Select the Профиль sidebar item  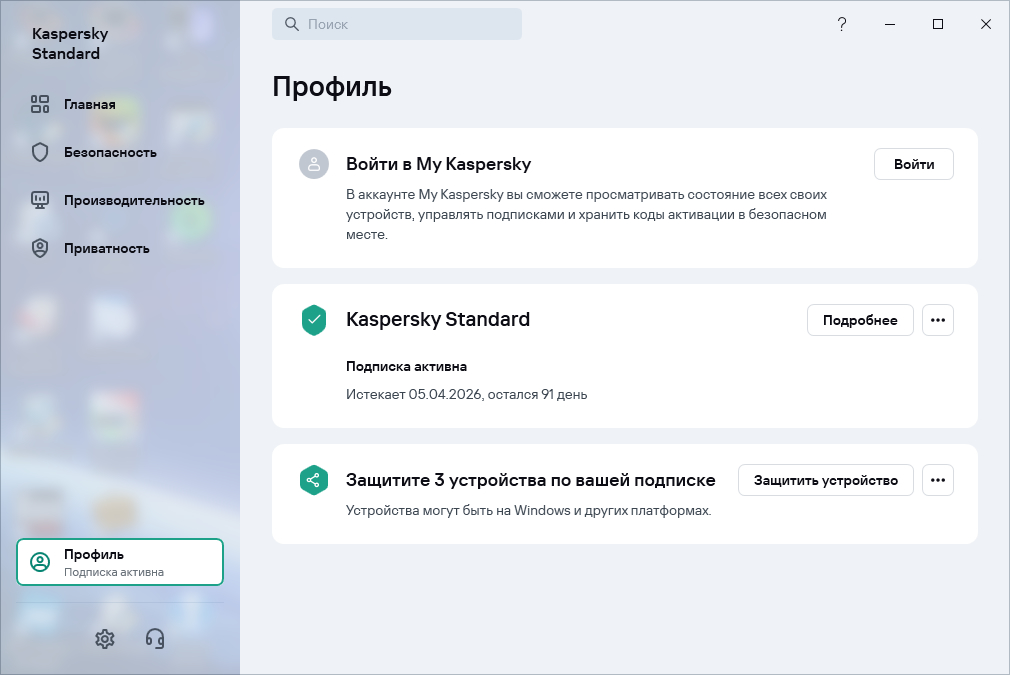point(120,562)
